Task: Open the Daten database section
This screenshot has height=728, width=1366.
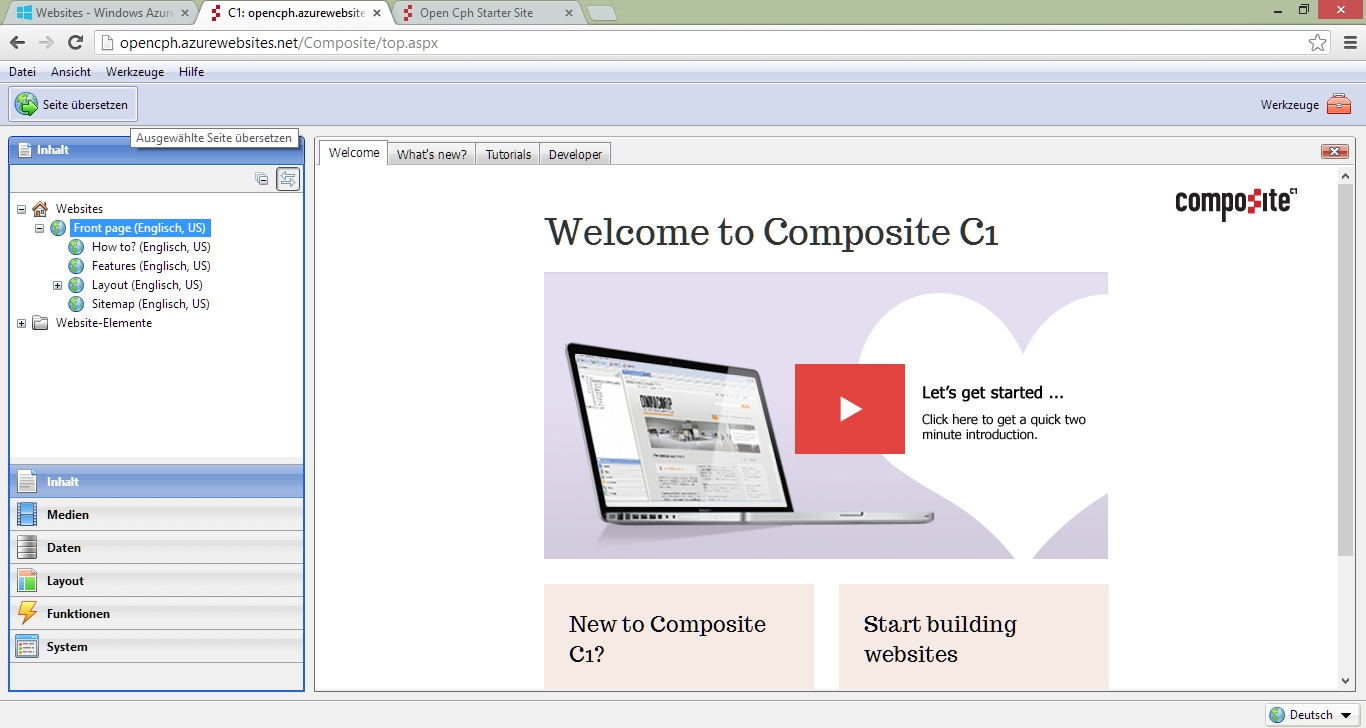Action: 63,548
